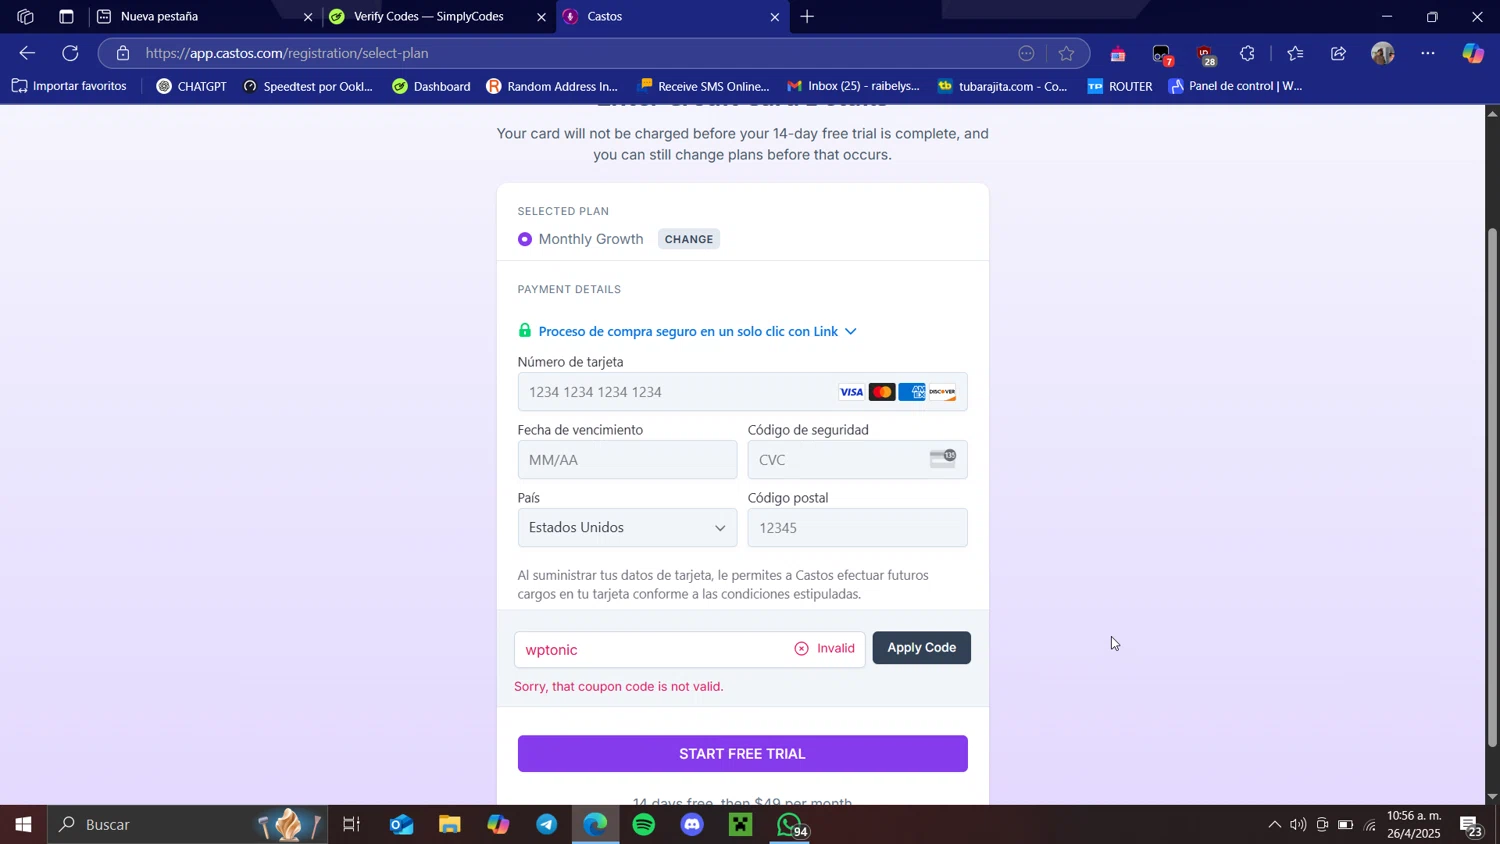Switch to the Verify Codes SimplyCodes tab
This screenshot has height=844, width=1500.
click(x=440, y=17)
